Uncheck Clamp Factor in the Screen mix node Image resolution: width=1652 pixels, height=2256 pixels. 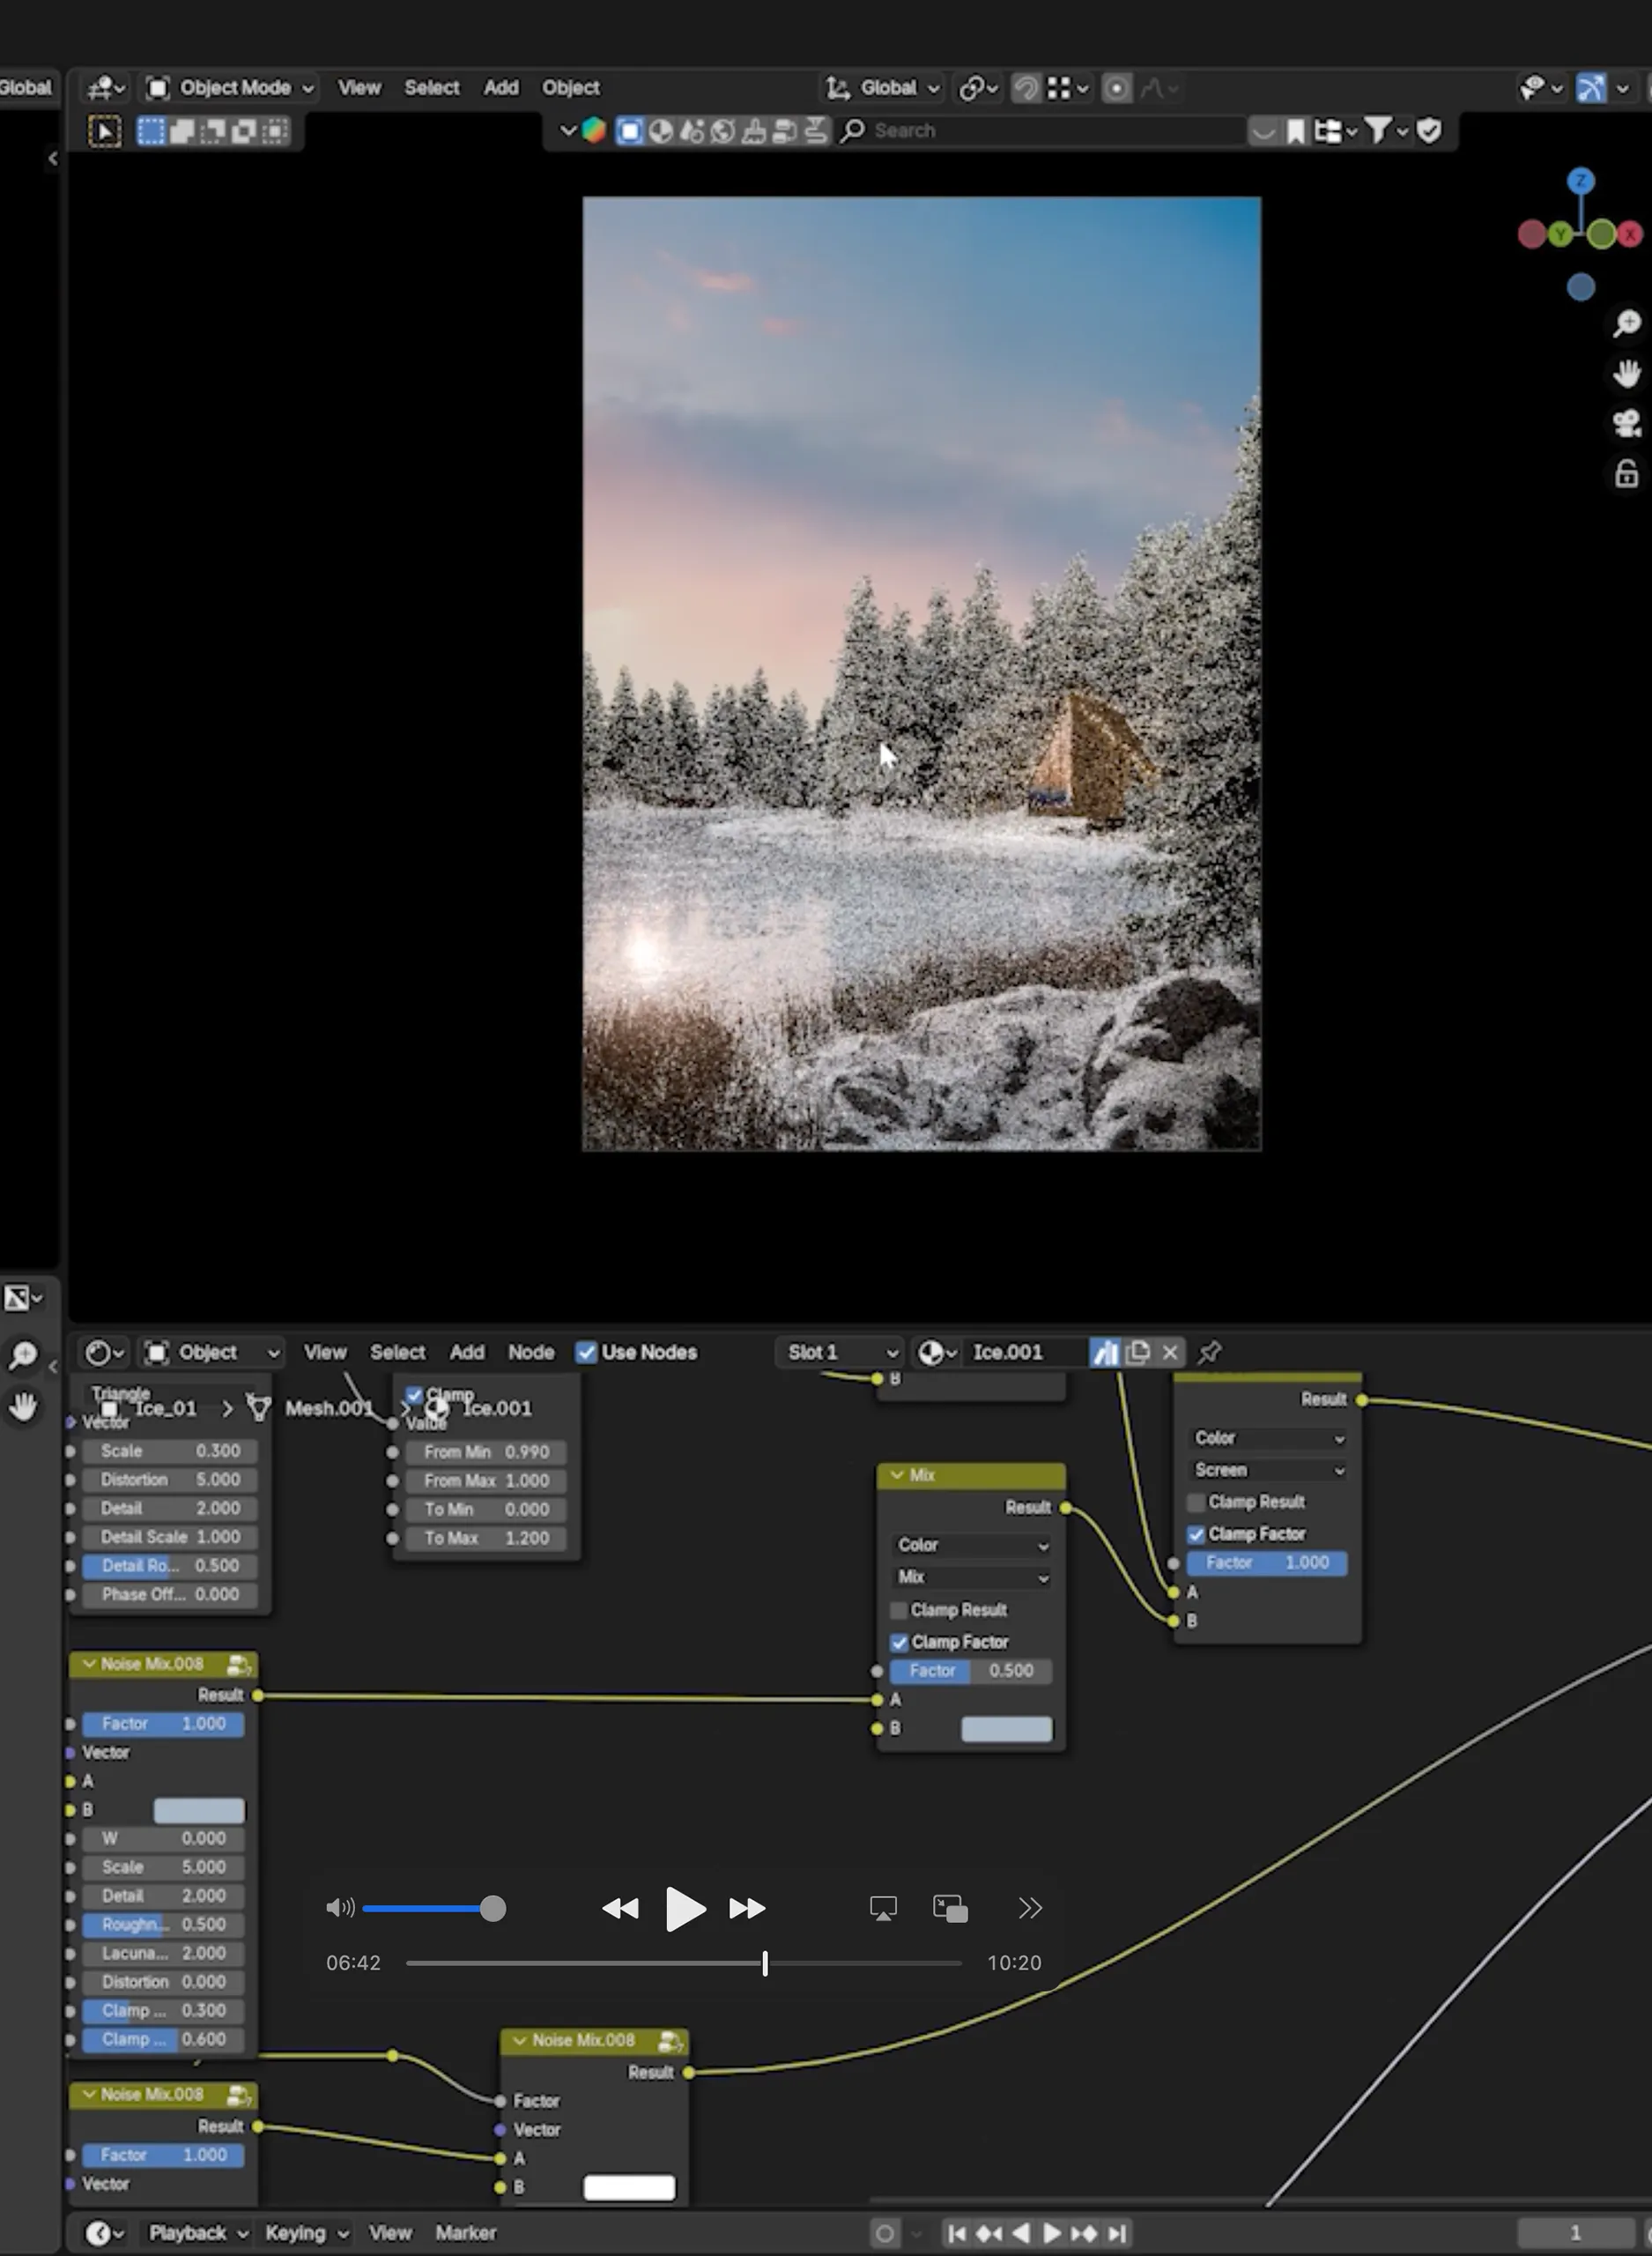(1195, 1533)
